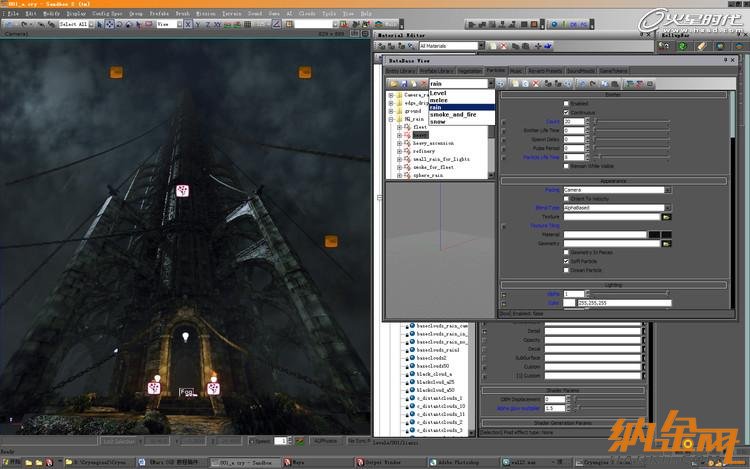Choose smoke_and_fire from the library dropdown list
Image resolution: width=750 pixels, height=469 pixels.
(x=453, y=114)
